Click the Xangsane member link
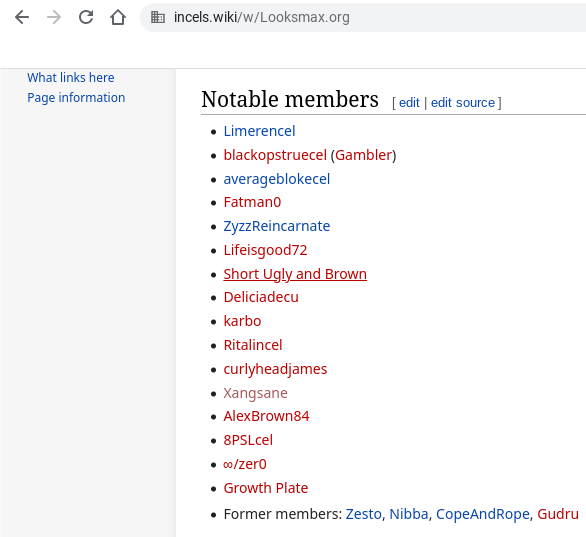Viewport: 586px width, 537px height. tap(255, 393)
